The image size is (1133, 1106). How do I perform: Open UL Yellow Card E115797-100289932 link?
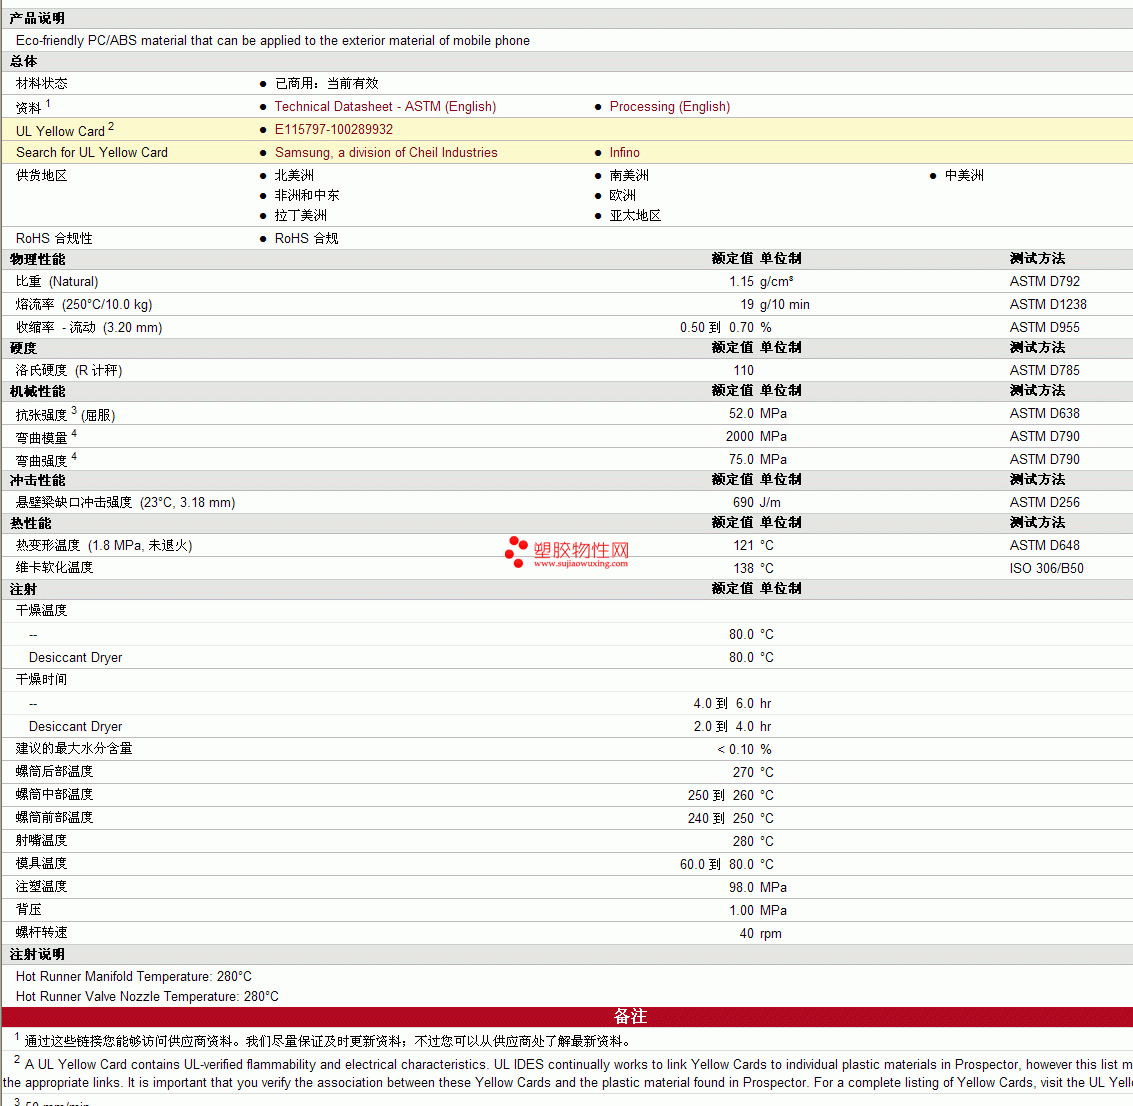334,129
